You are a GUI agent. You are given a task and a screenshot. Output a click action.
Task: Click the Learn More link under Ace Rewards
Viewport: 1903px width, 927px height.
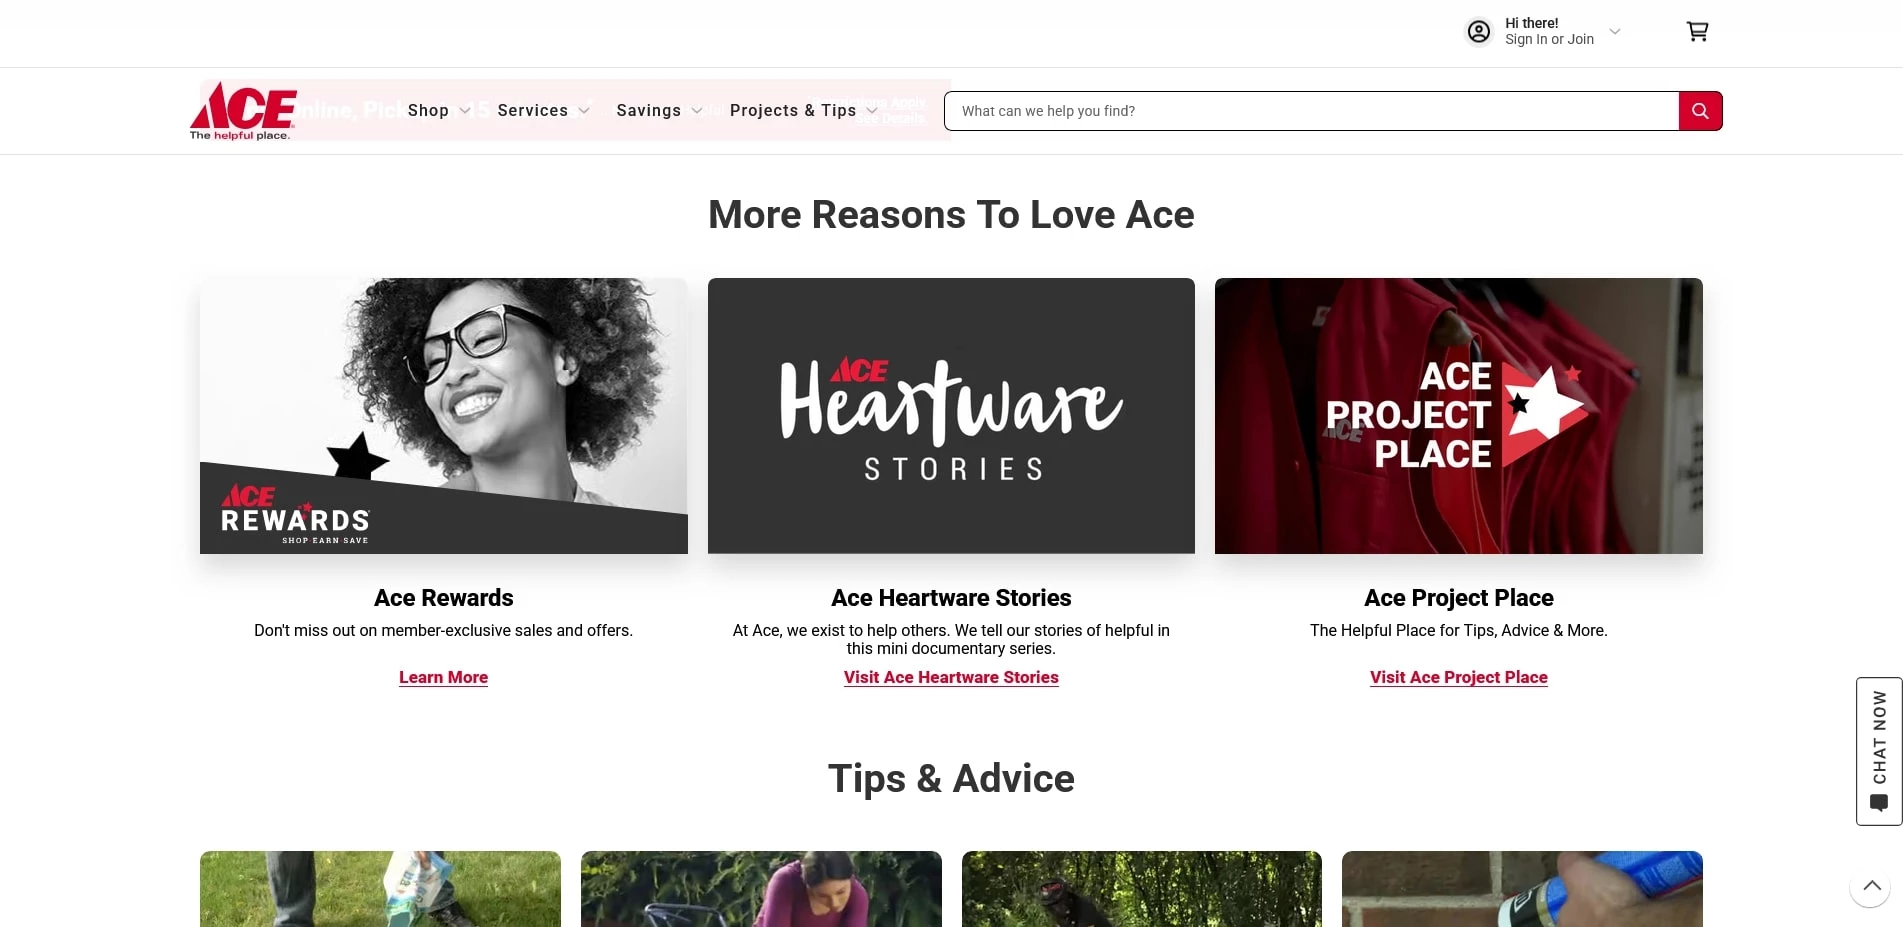[x=443, y=677]
